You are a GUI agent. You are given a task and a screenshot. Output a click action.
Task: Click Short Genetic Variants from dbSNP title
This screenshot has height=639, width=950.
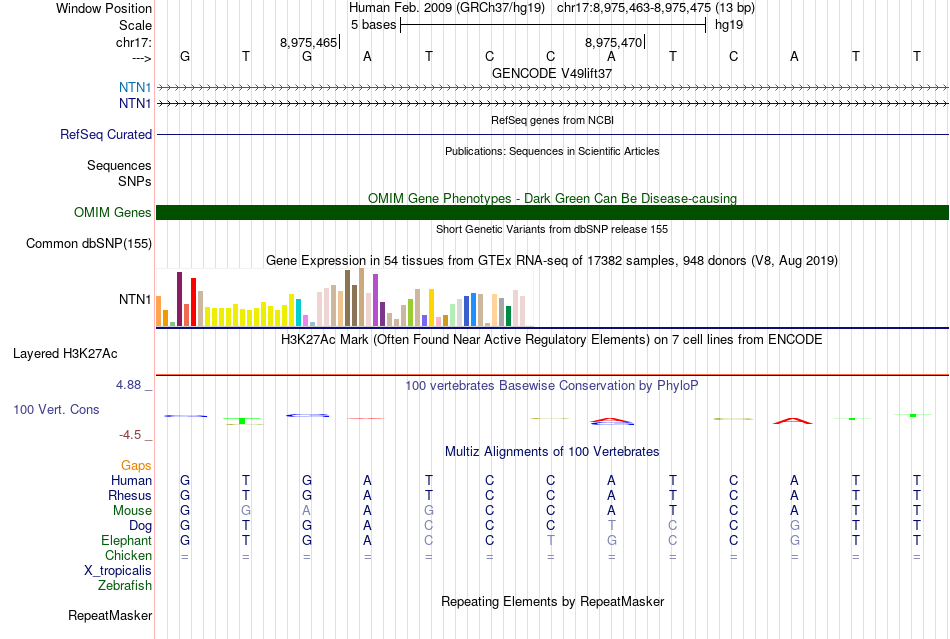pyautogui.click(x=552, y=230)
